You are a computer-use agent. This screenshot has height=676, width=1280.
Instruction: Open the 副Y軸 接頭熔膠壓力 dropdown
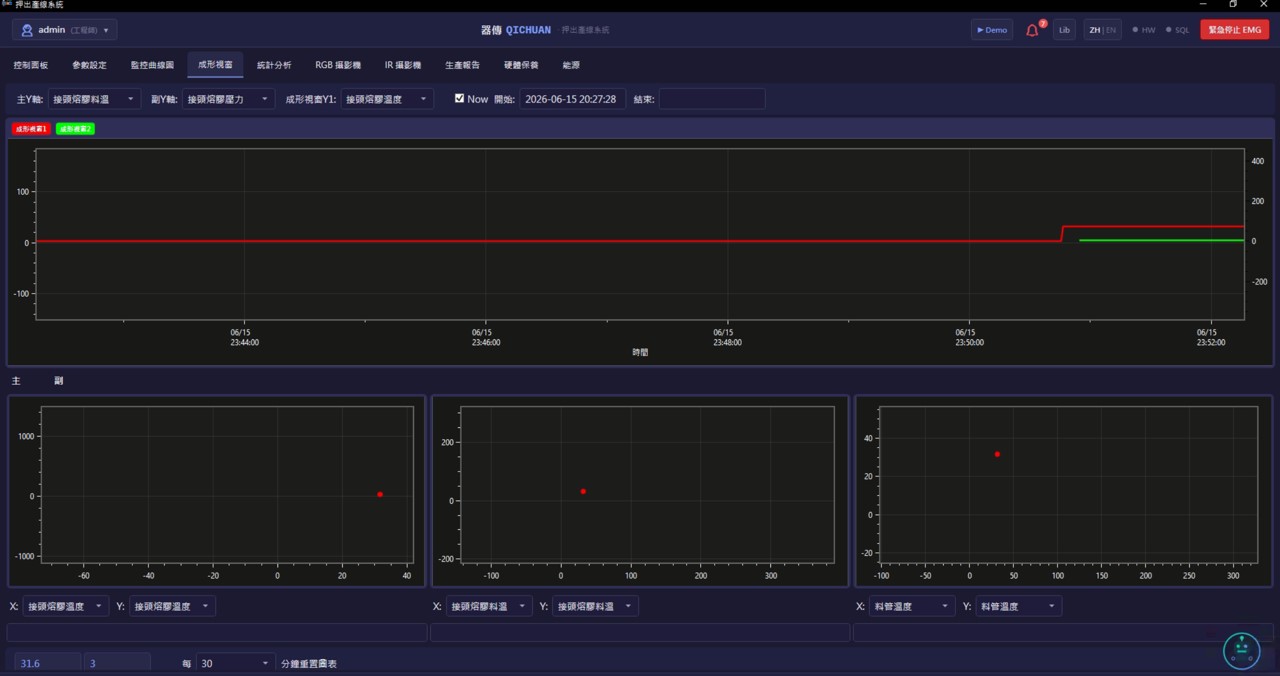click(x=228, y=99)
